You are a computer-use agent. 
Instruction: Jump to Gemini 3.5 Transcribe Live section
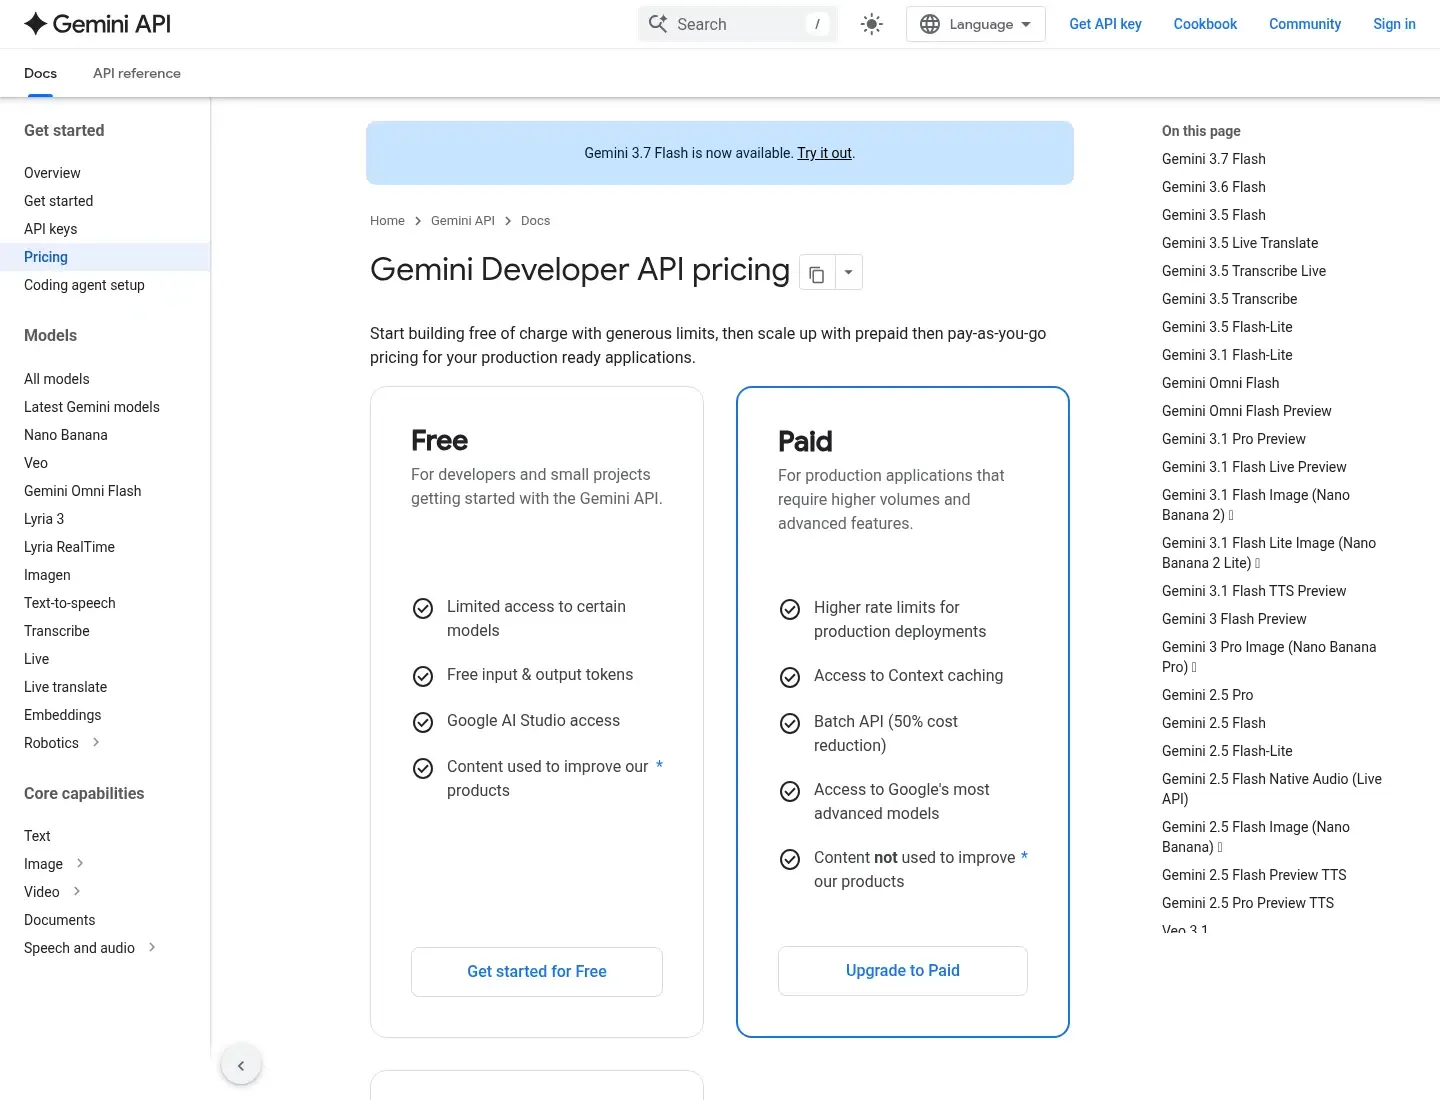pyautogui.click(x=1244, y=271)
